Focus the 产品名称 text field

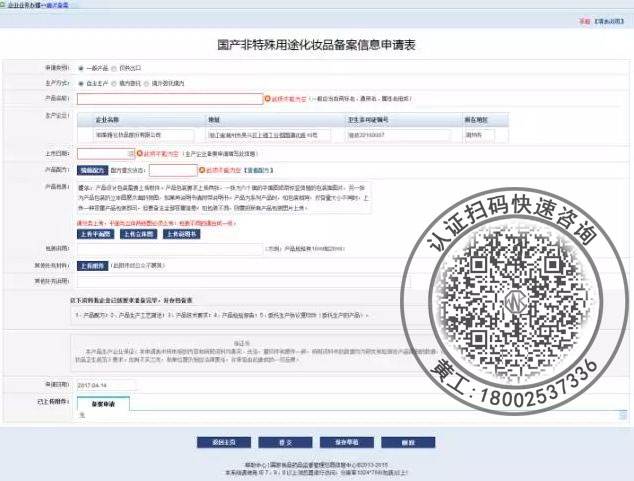click(170, 99)
